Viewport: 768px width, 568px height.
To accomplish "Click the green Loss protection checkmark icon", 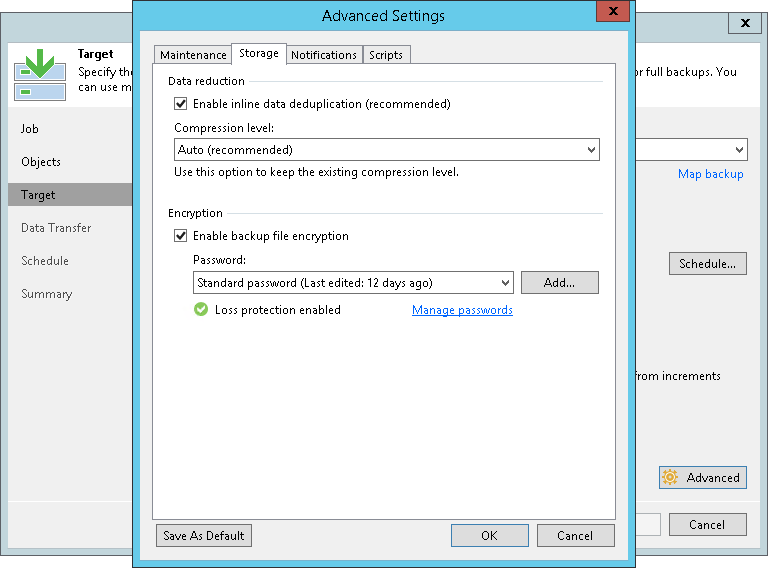I will tap(201, 310).
